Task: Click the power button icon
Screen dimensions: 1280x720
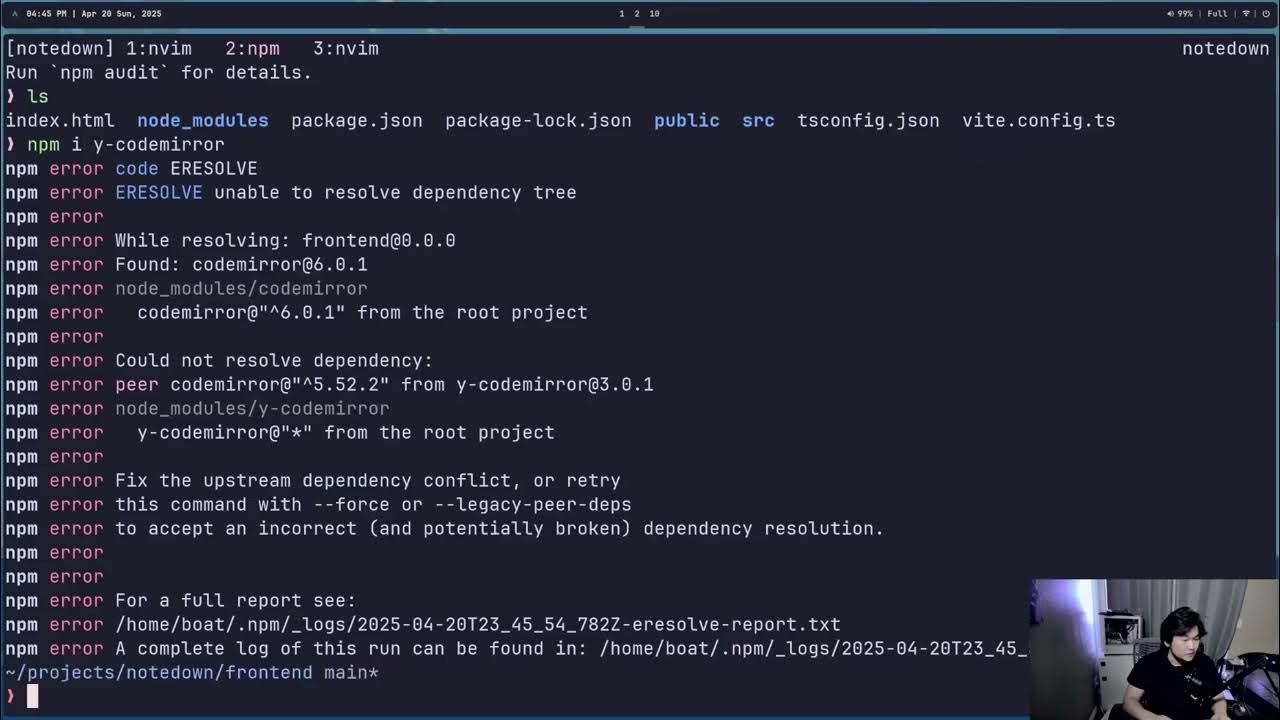Action: (1264, 14)
